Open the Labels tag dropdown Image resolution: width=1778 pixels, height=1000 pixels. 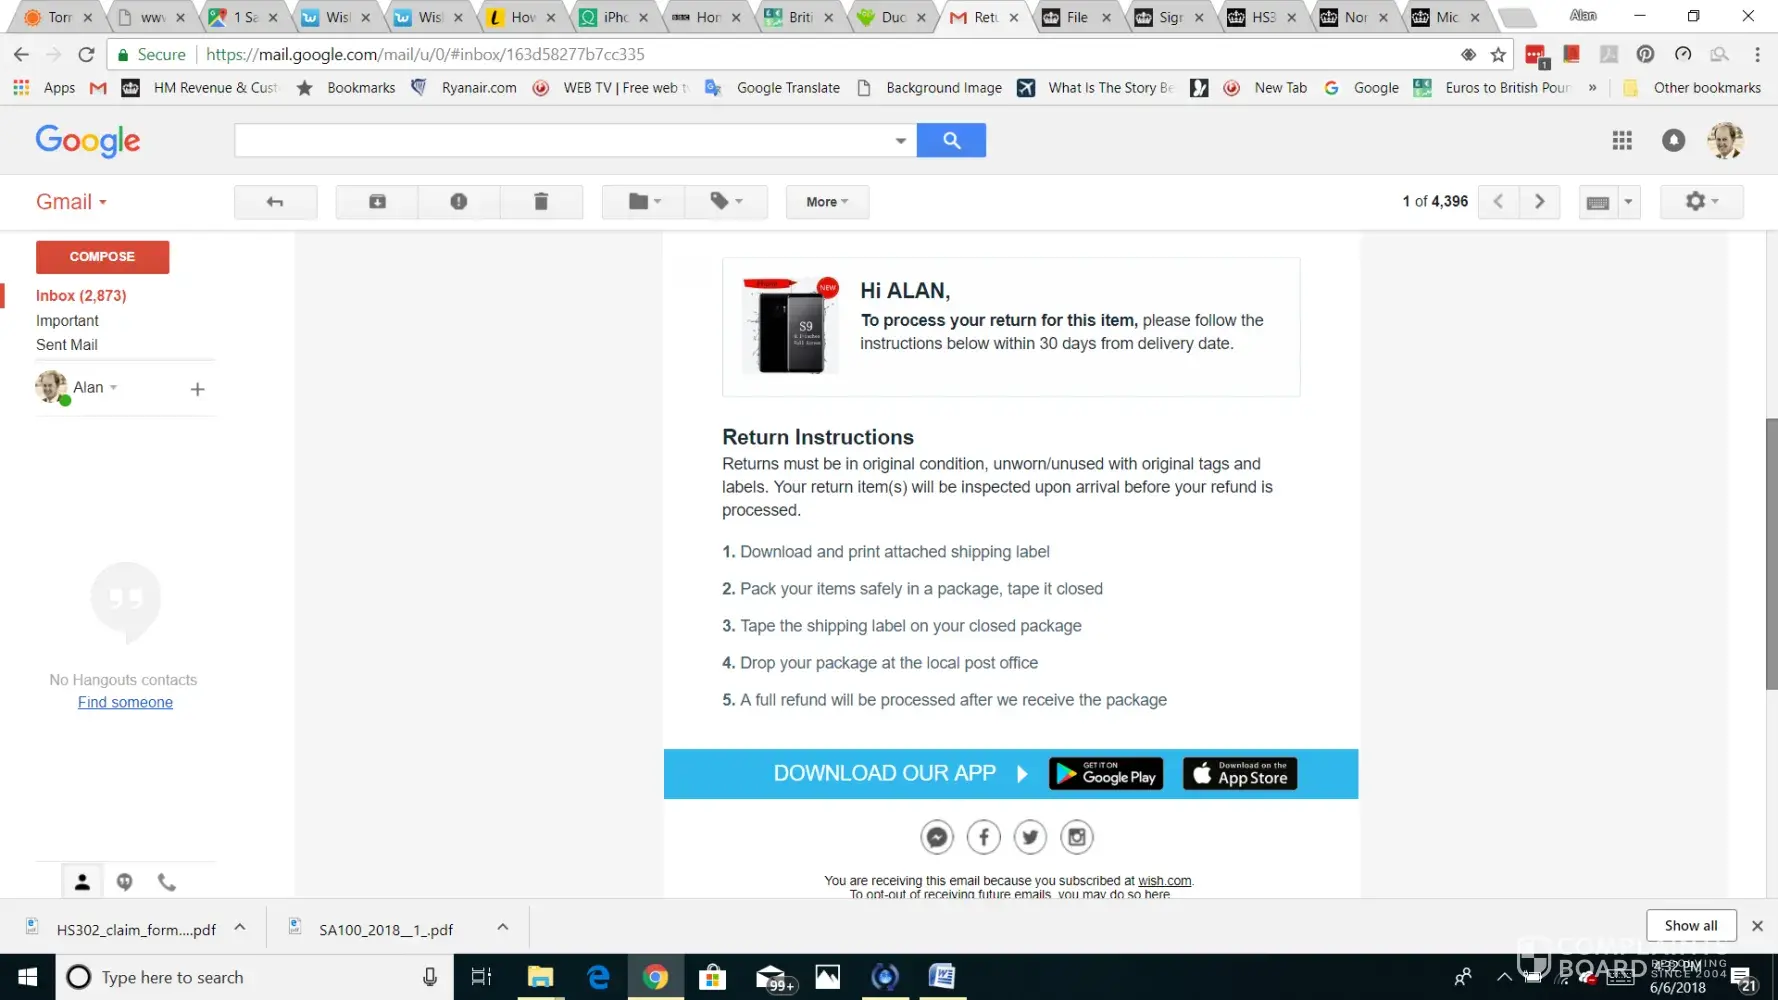click(x=726, y=202)
